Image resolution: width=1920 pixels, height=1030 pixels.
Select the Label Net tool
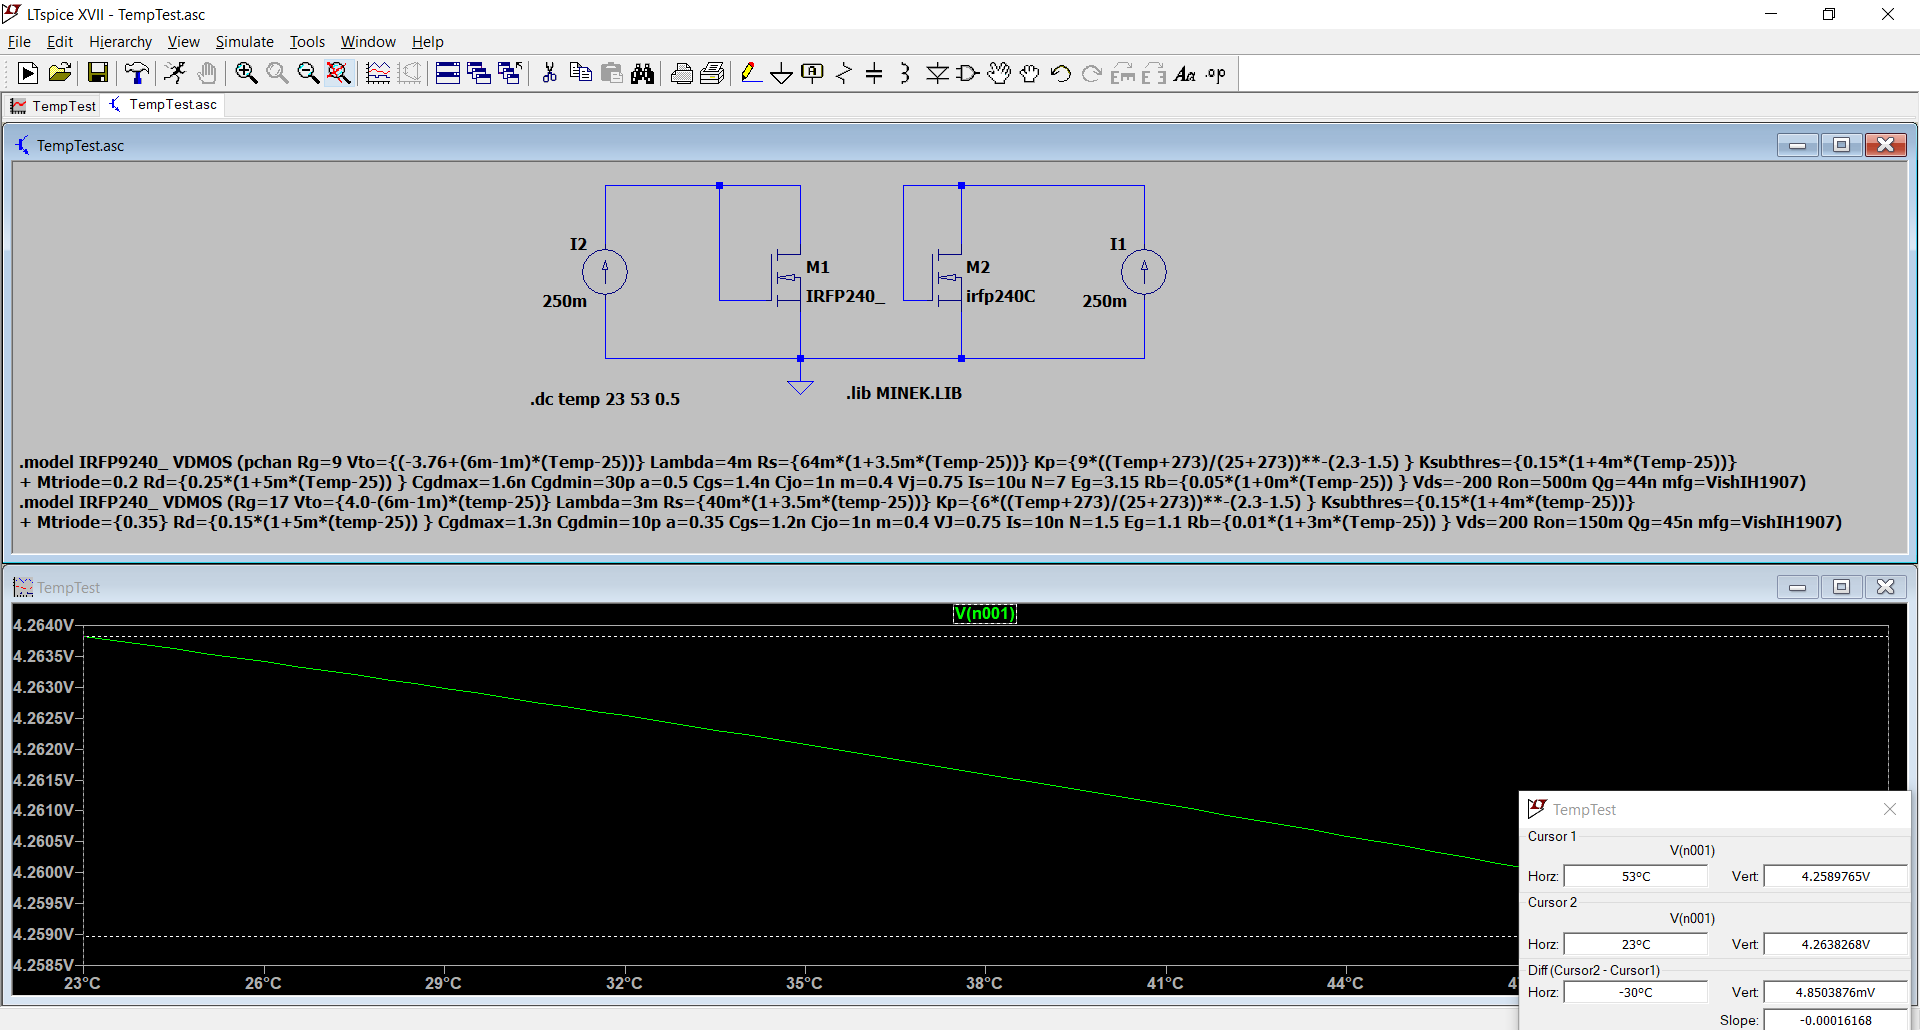pos(813,73)
